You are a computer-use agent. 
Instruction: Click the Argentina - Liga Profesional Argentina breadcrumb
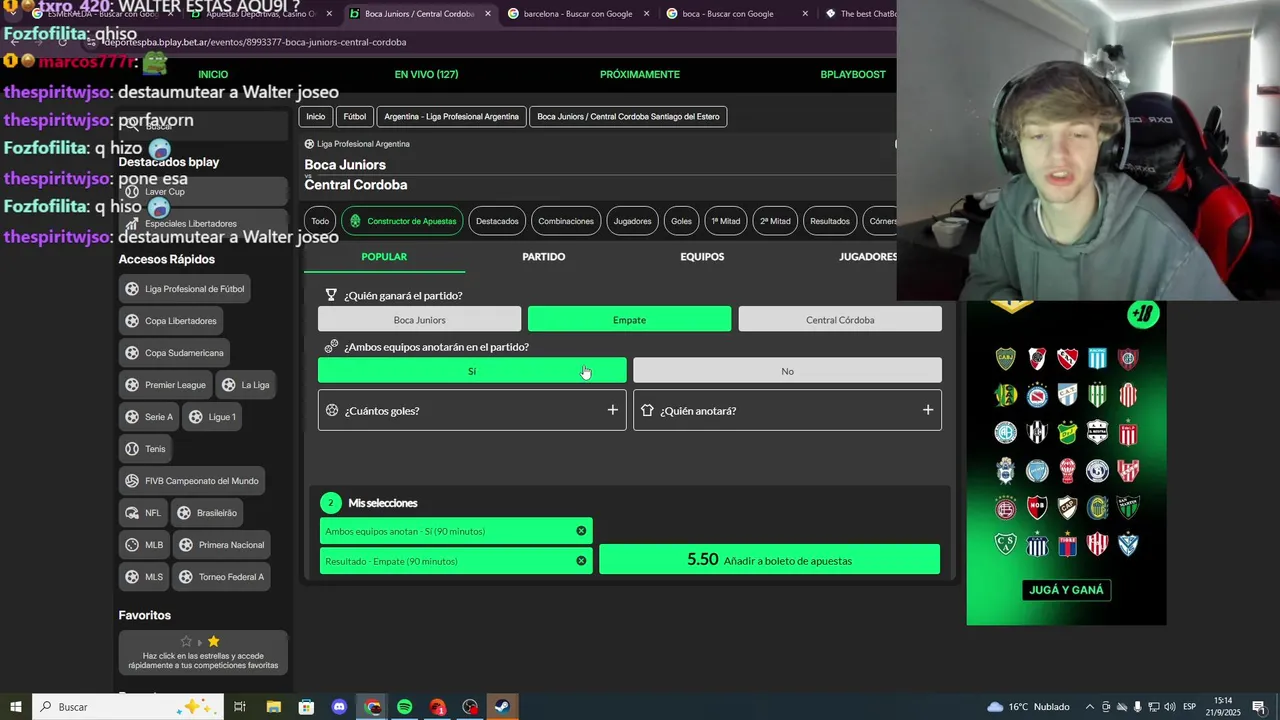[x=451, y=116]
